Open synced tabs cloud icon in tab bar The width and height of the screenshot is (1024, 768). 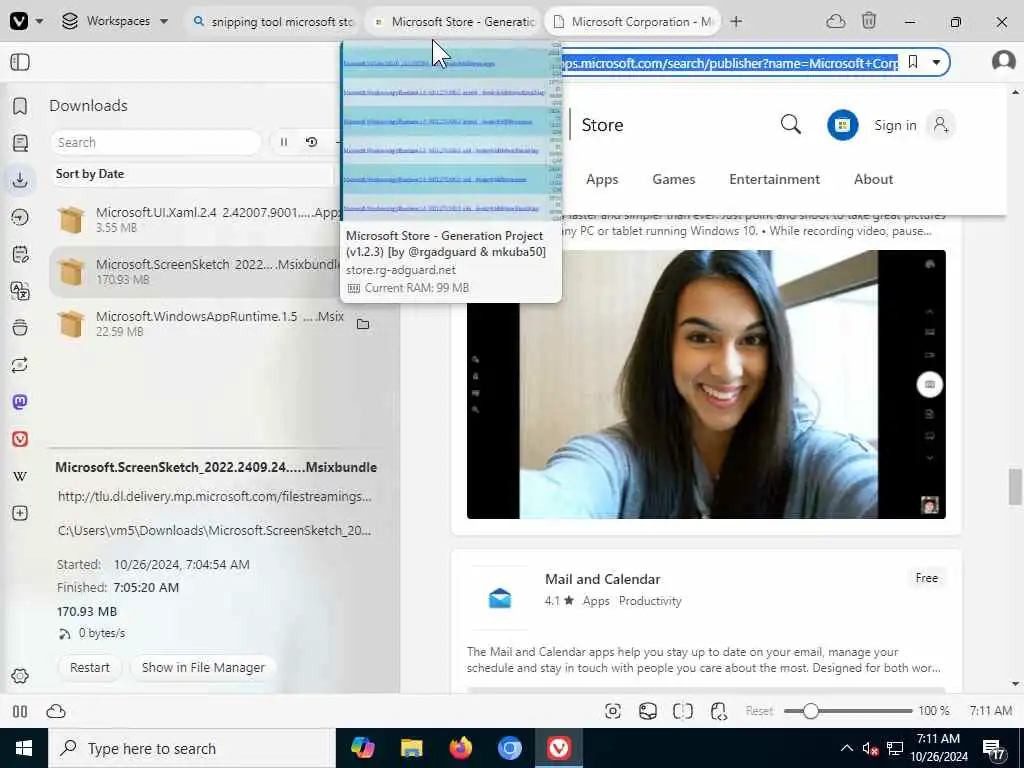click(x=835, y=22)
